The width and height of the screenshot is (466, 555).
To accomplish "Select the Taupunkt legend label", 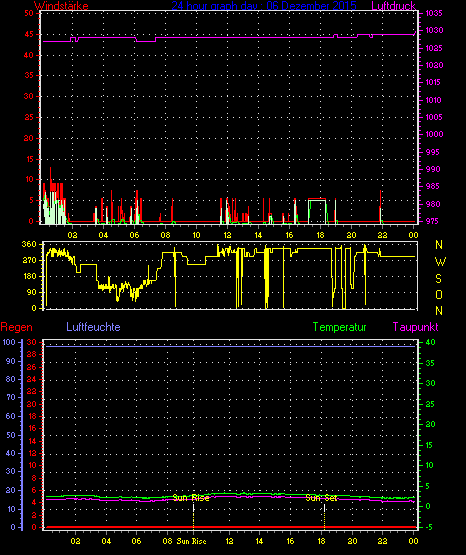I will tap(415, 327).
